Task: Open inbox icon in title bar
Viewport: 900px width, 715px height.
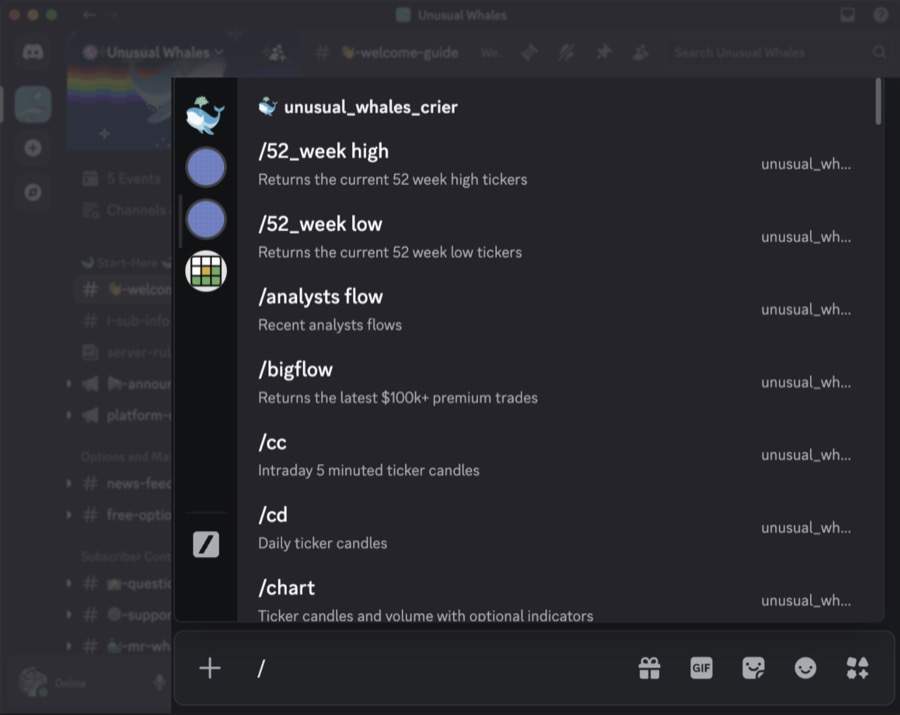Action: [x=848, y=15]
